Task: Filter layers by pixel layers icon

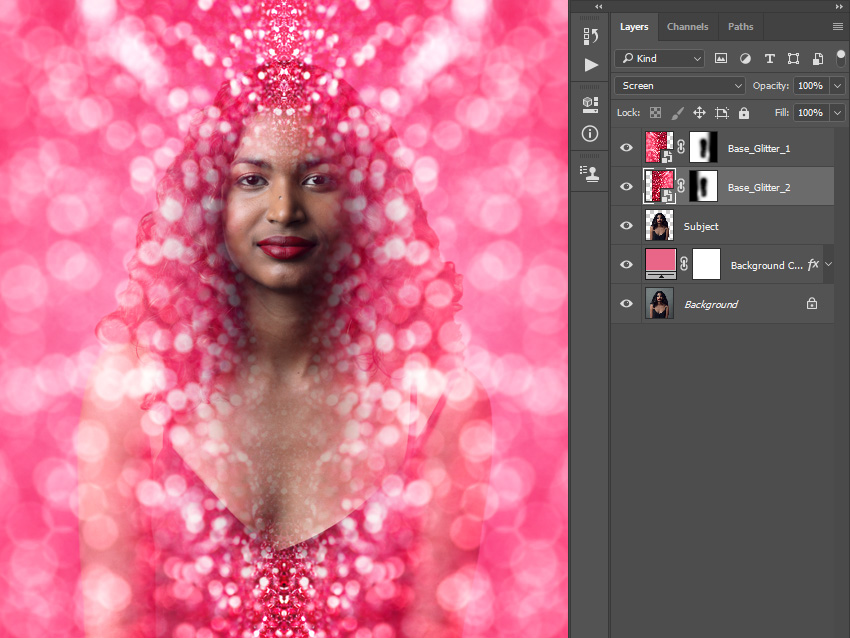Action: pyautogui.click(x=720, y=59)
